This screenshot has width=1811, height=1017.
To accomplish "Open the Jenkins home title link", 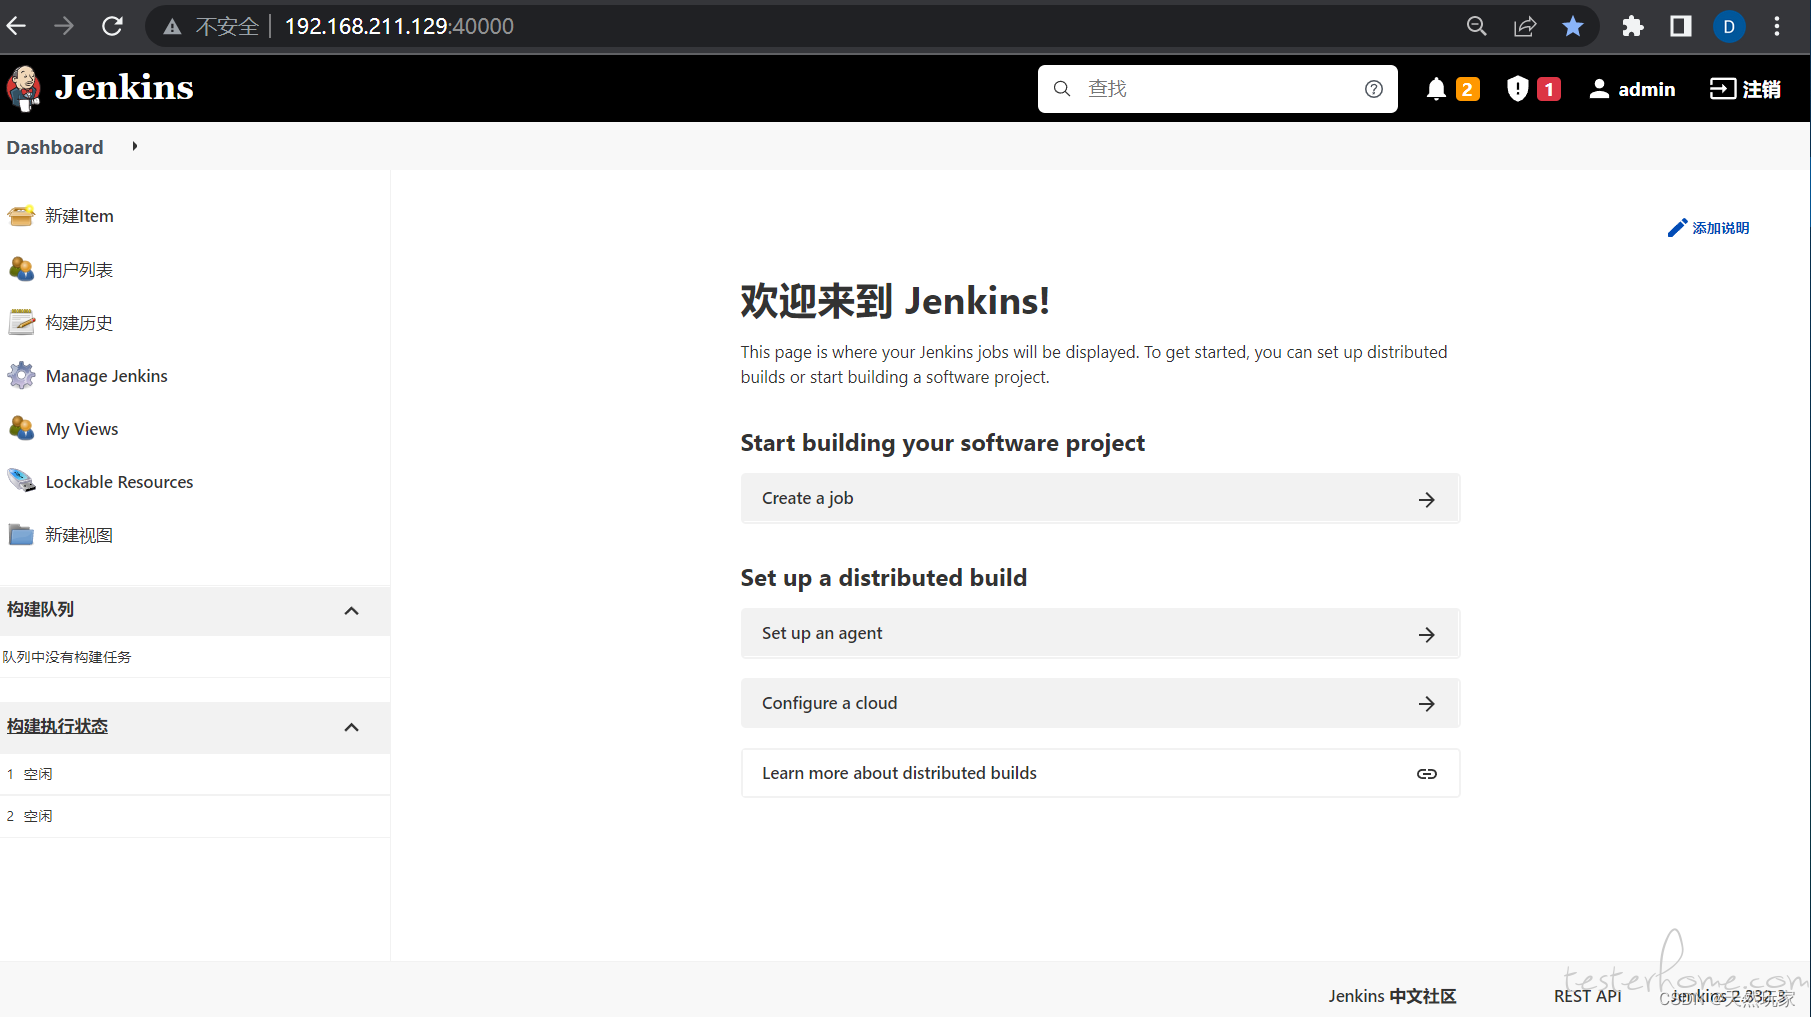I will [124, 88].
